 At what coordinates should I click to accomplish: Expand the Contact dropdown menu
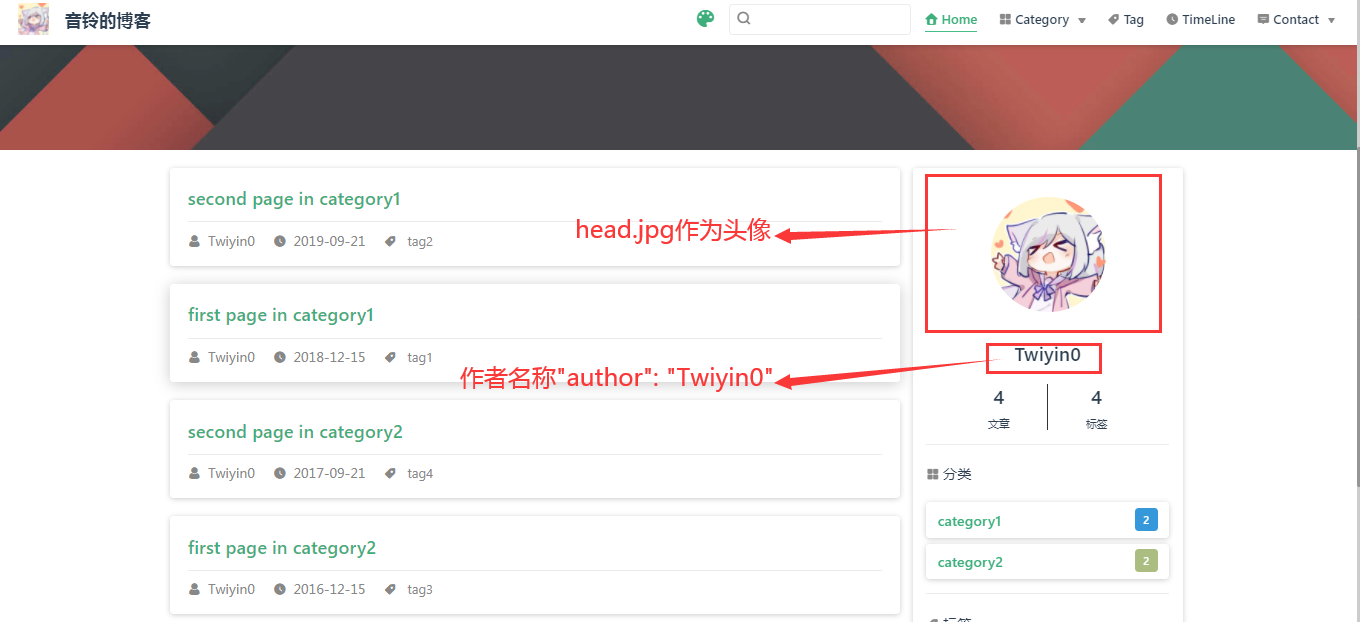[1295, 19]
